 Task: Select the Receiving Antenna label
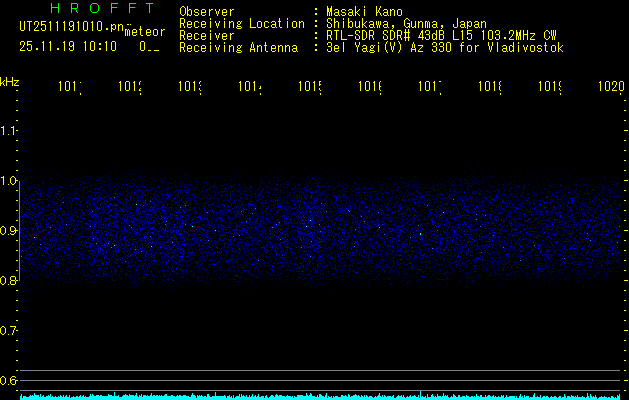tap(238, 47)
